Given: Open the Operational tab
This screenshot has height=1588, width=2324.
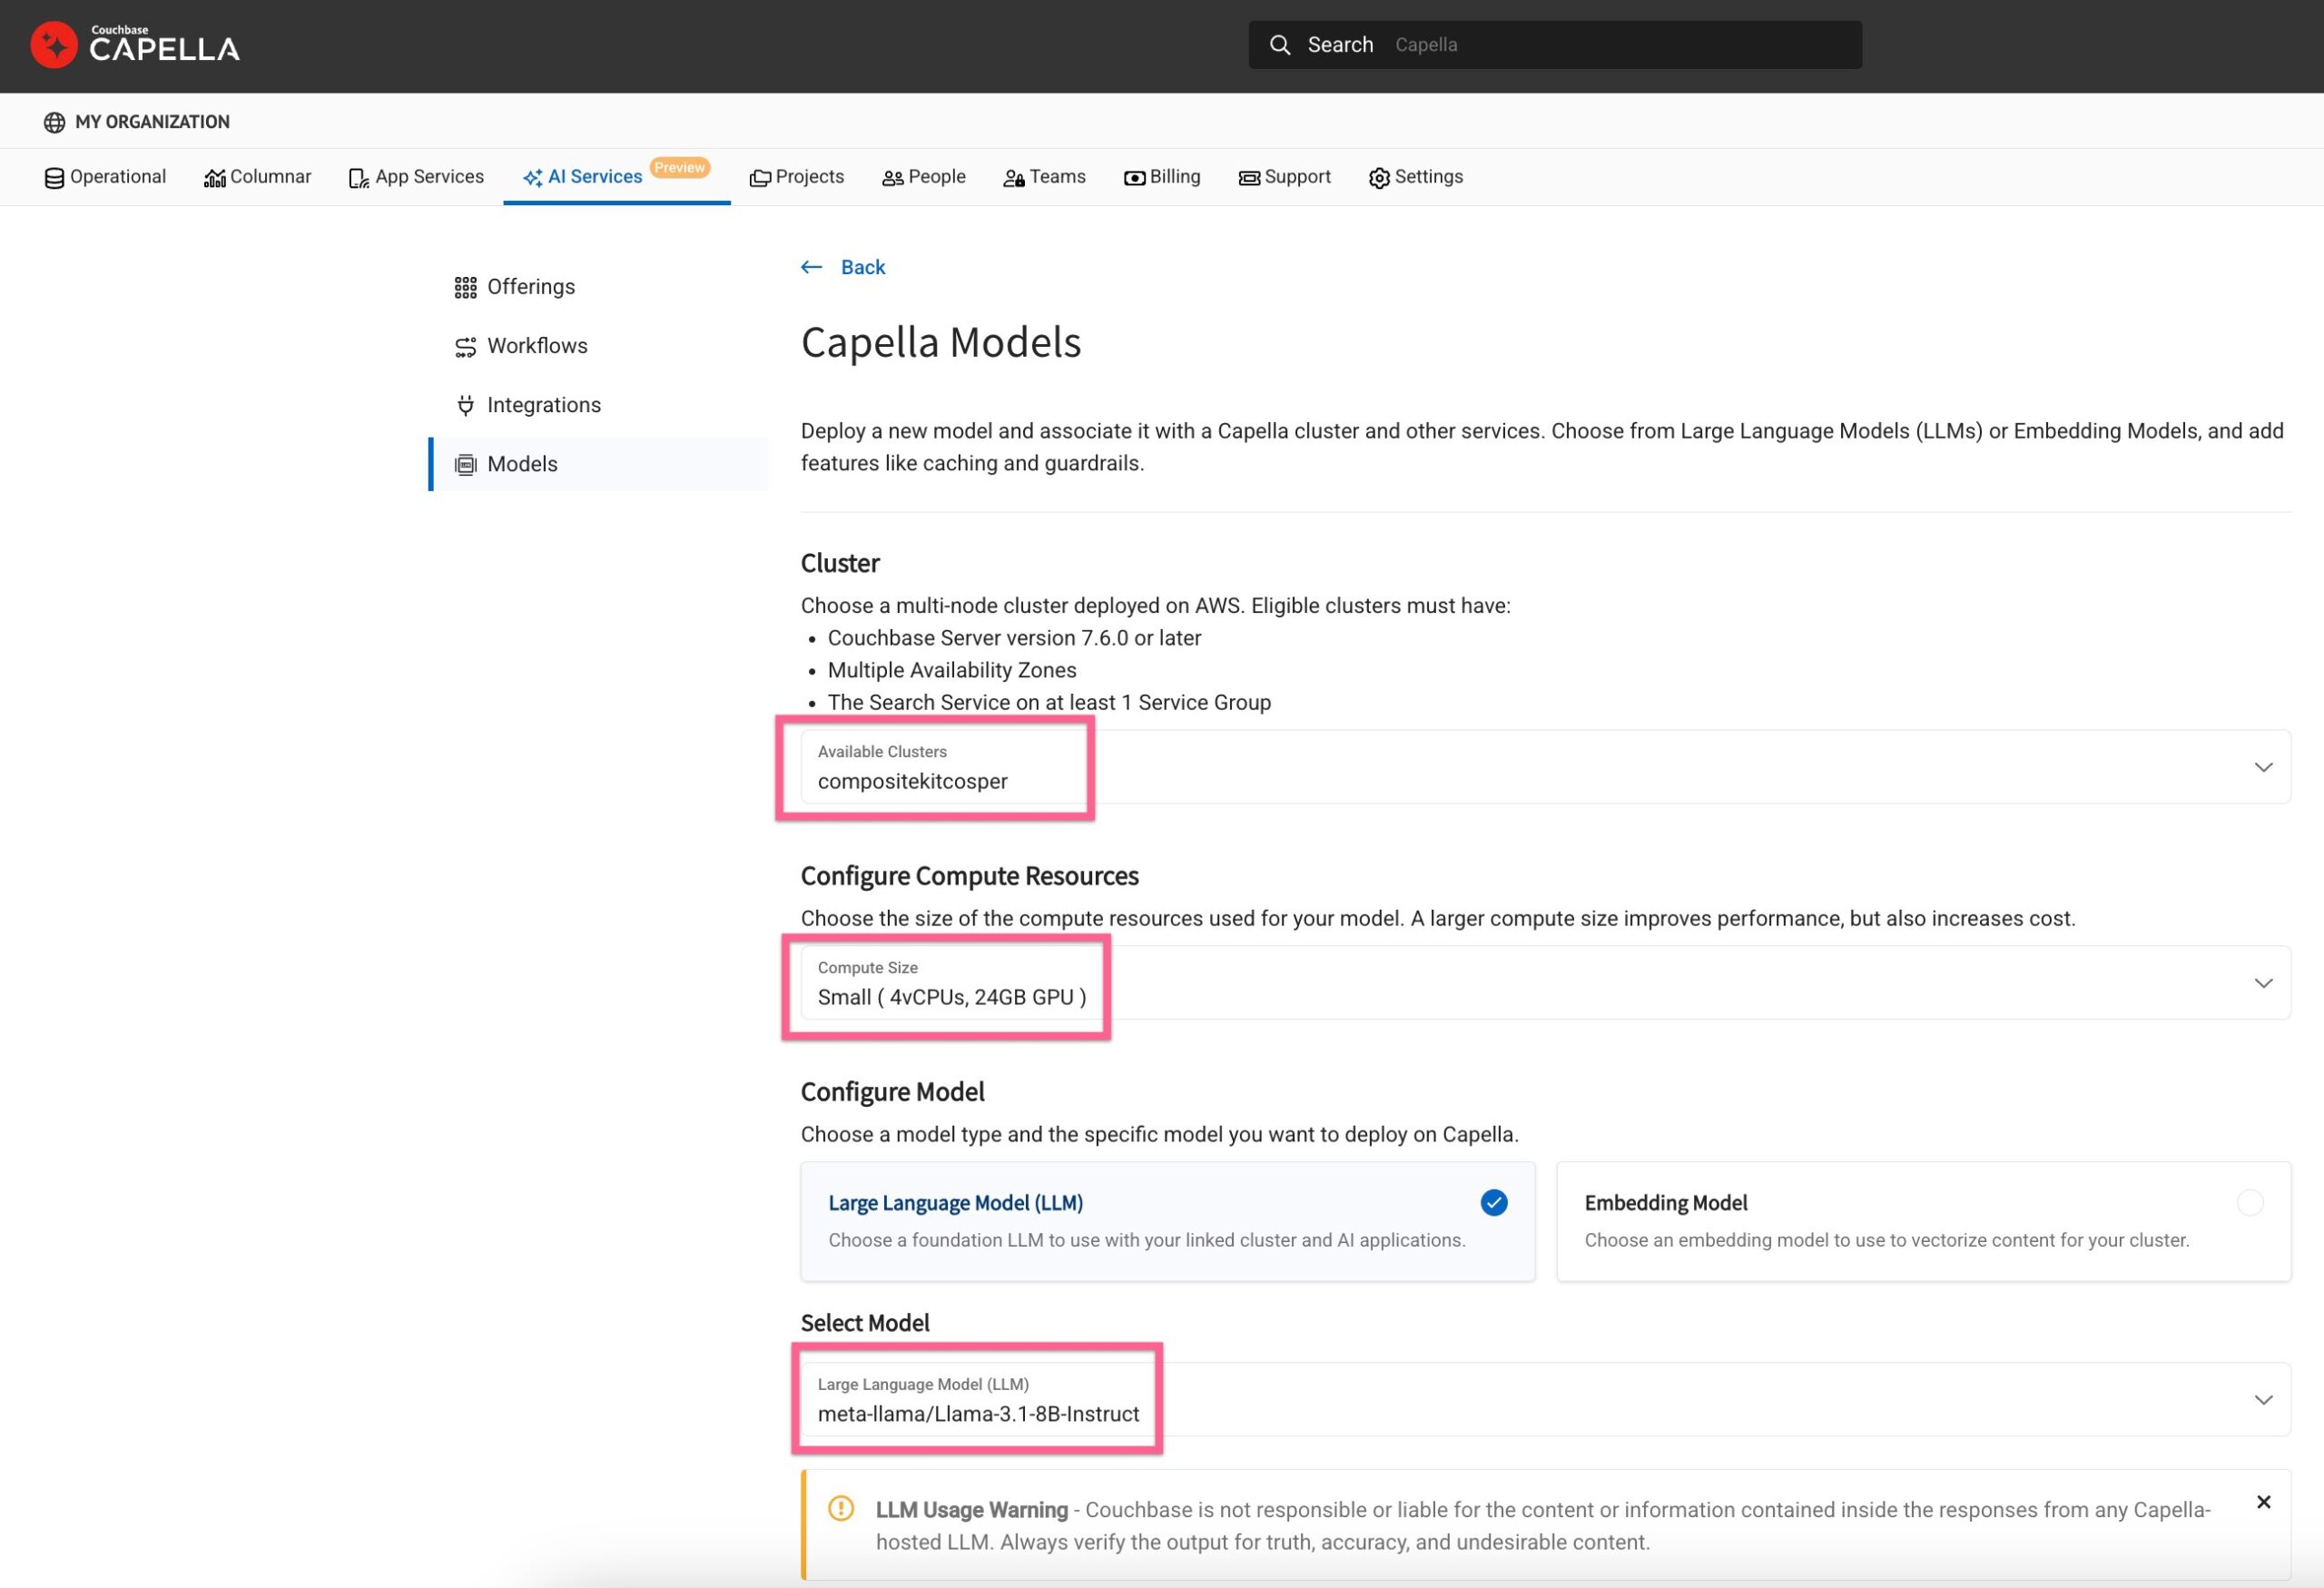Looking at the screenshot, I should [105, 177].
